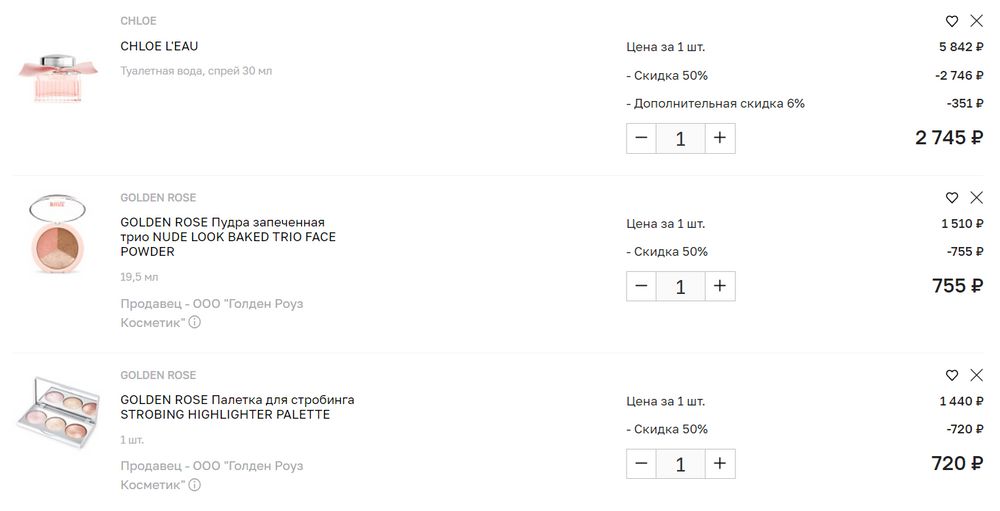The width and height of the screenshot is (1000, 511).
Task: Add one more baked trio face powder
Action: pyautogui.click(x=719, y=286)
